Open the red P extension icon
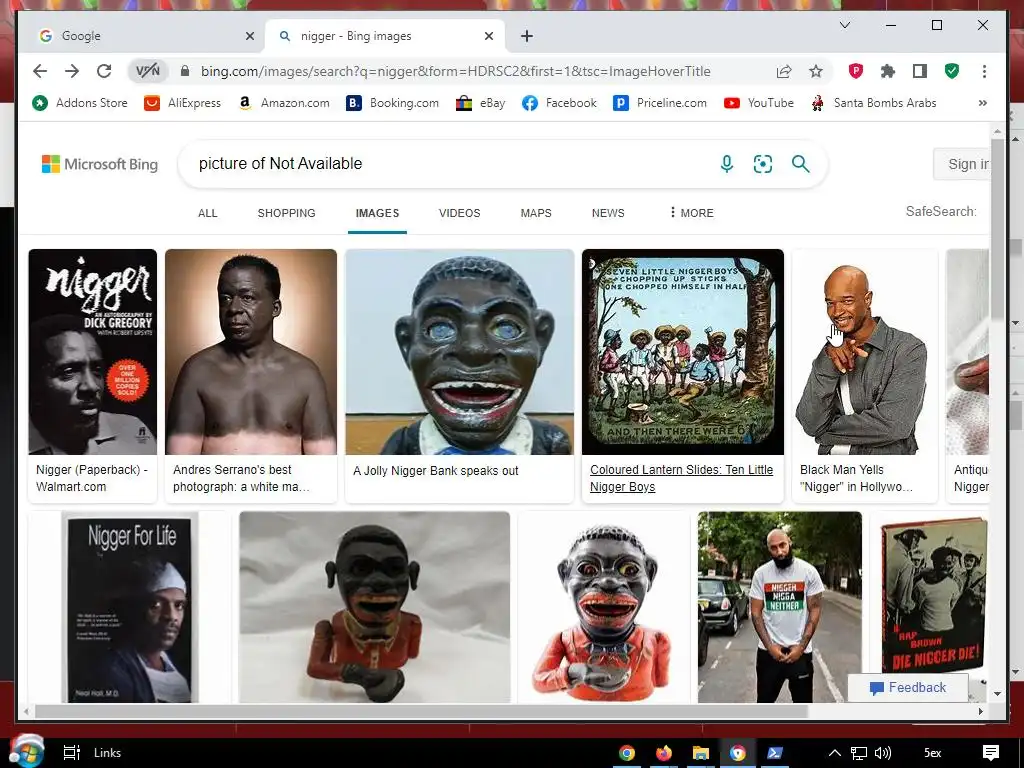This screenshot has height=768, width=1024. (856, 71)
